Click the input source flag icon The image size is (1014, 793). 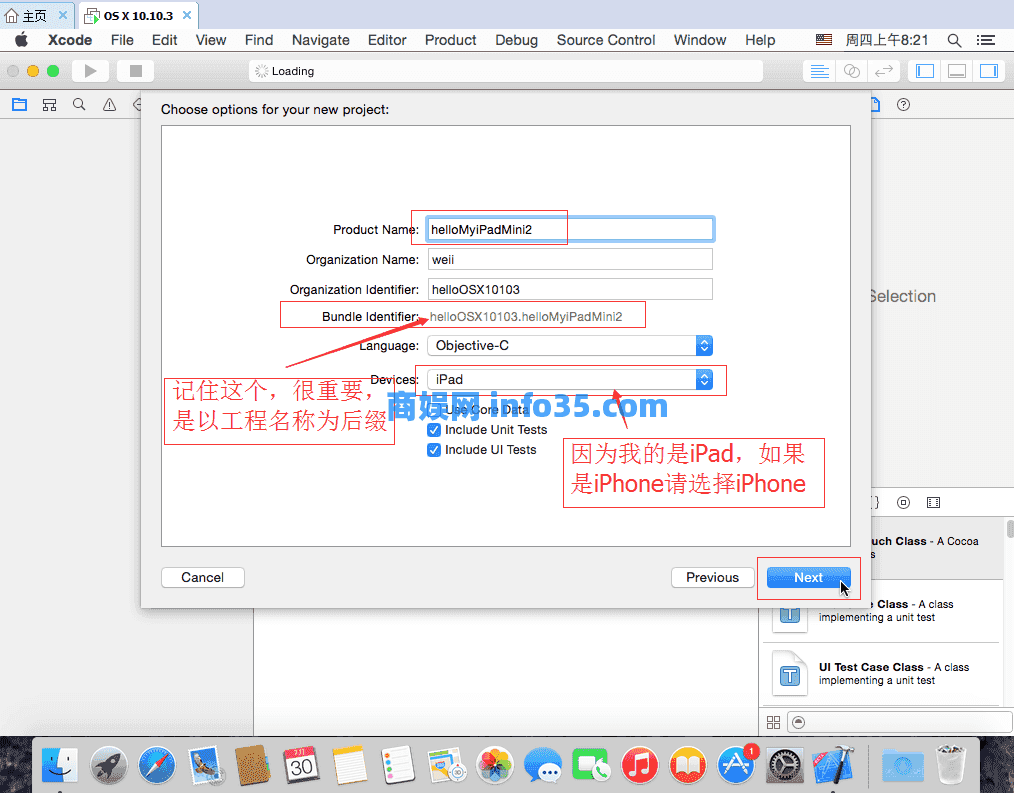coord(824,40)
